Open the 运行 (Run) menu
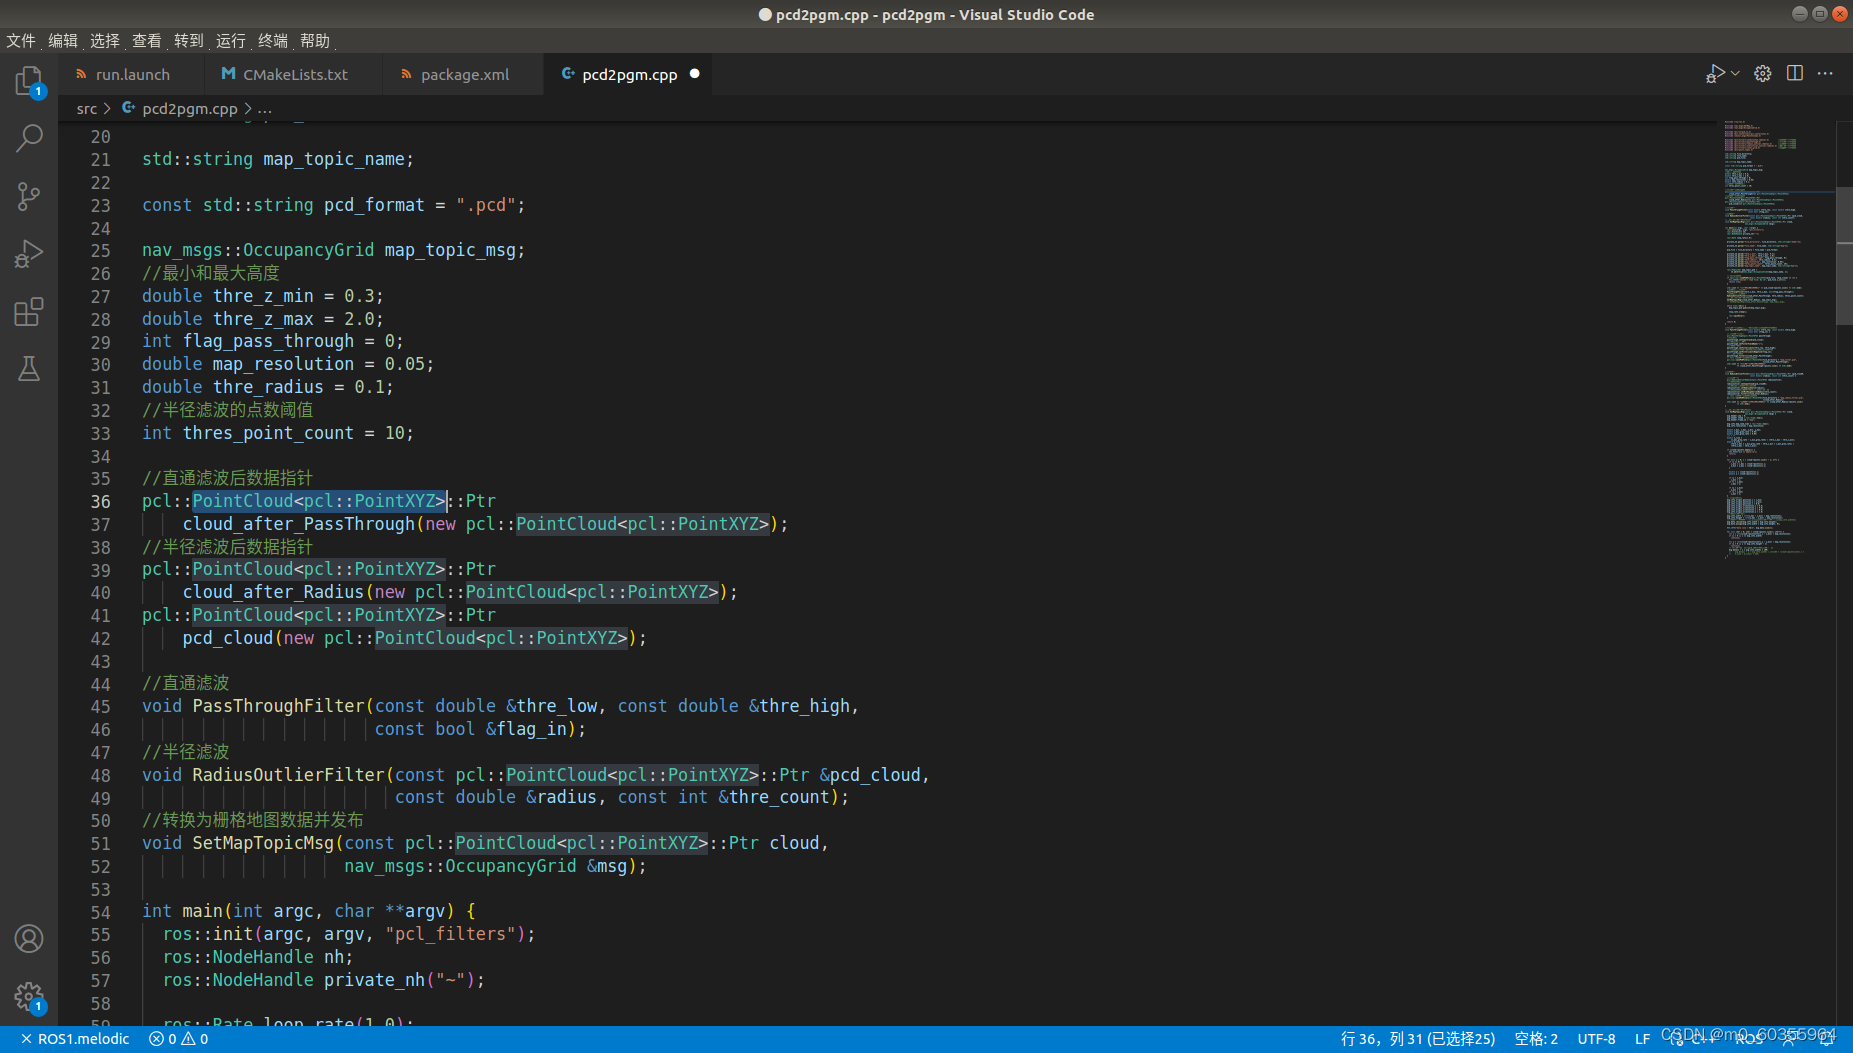 (231, 41)
